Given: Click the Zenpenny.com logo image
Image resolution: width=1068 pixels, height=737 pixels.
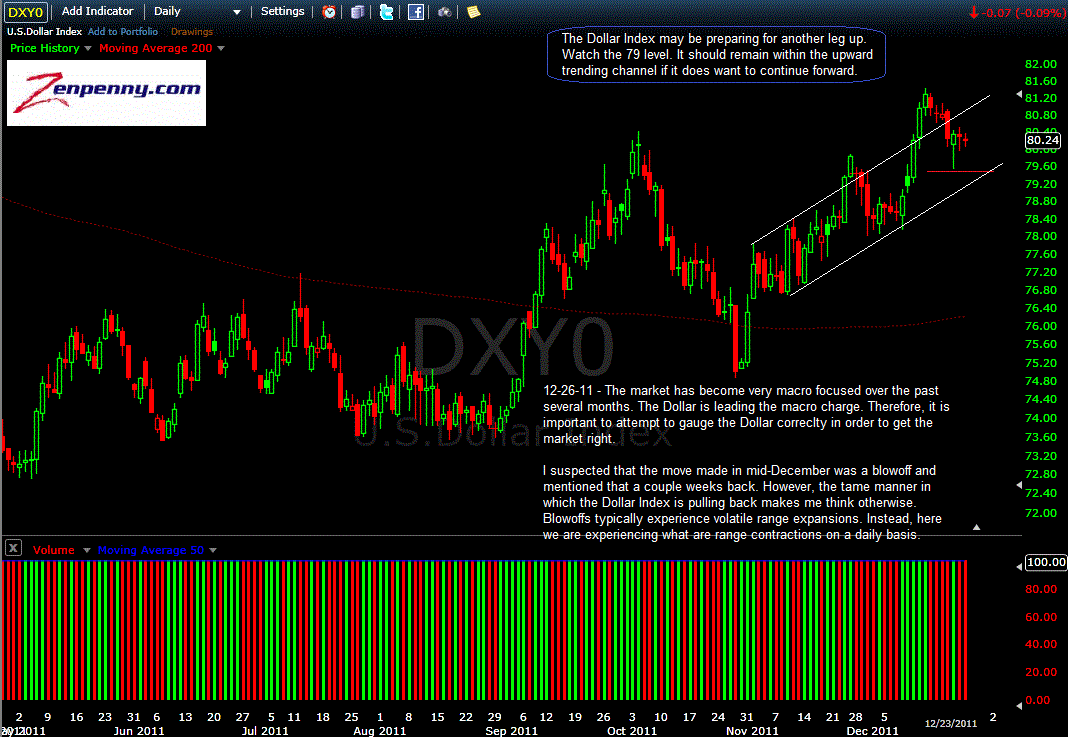Looking at the screenshot, I should (x=106, y=93).
